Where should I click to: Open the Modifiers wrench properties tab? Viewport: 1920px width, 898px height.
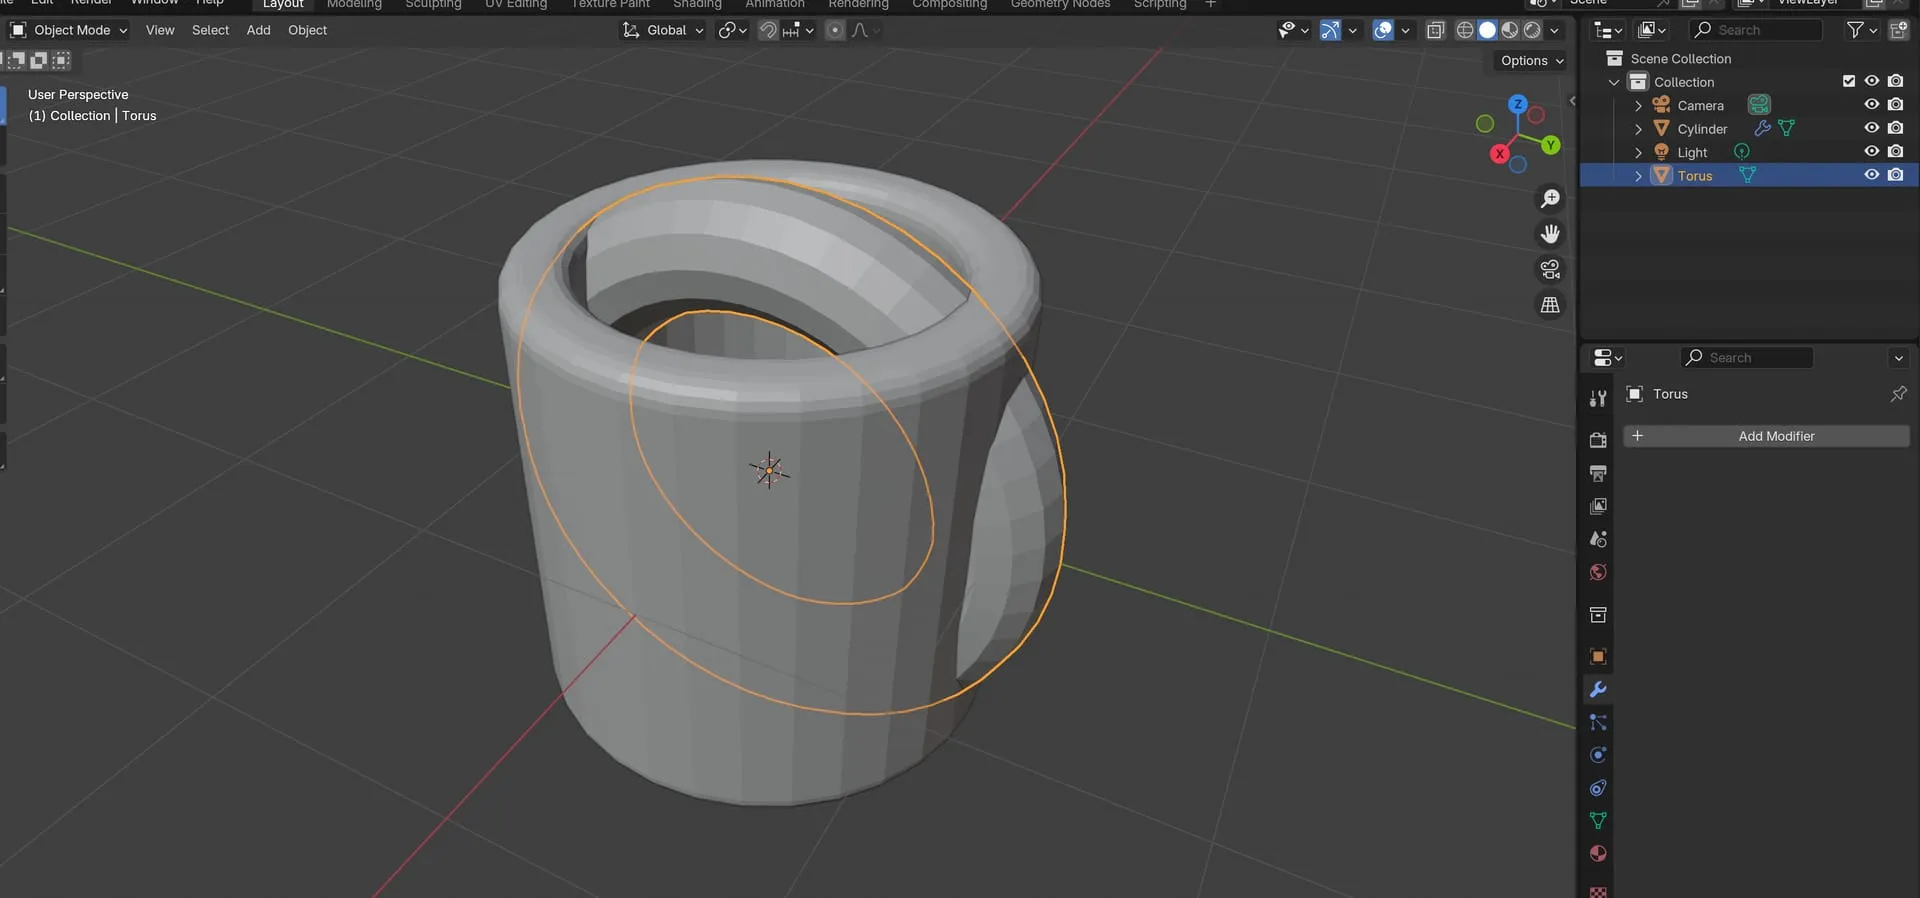[1598, 690]
